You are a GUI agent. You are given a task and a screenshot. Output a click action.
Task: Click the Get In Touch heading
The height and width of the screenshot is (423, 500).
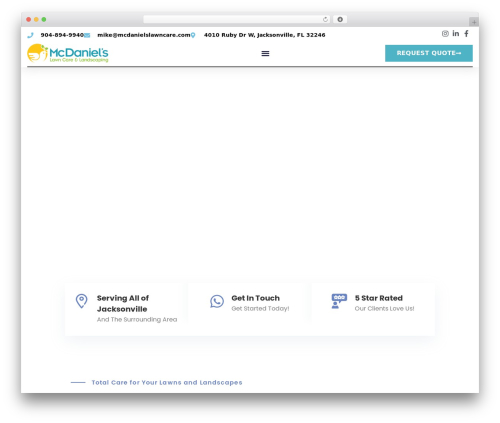point(256,298)
